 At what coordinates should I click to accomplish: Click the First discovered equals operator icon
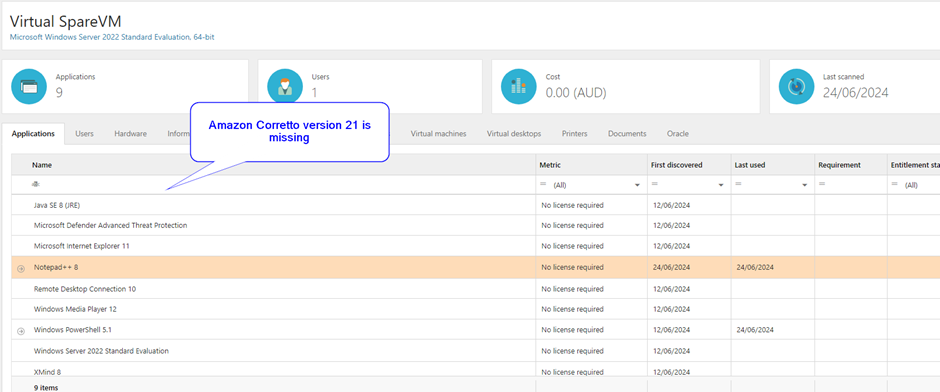point(655,185)
